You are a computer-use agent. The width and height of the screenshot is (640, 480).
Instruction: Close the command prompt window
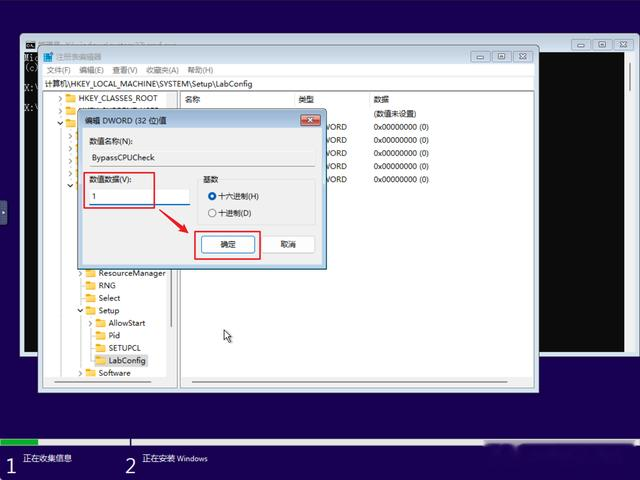point(623,44)
